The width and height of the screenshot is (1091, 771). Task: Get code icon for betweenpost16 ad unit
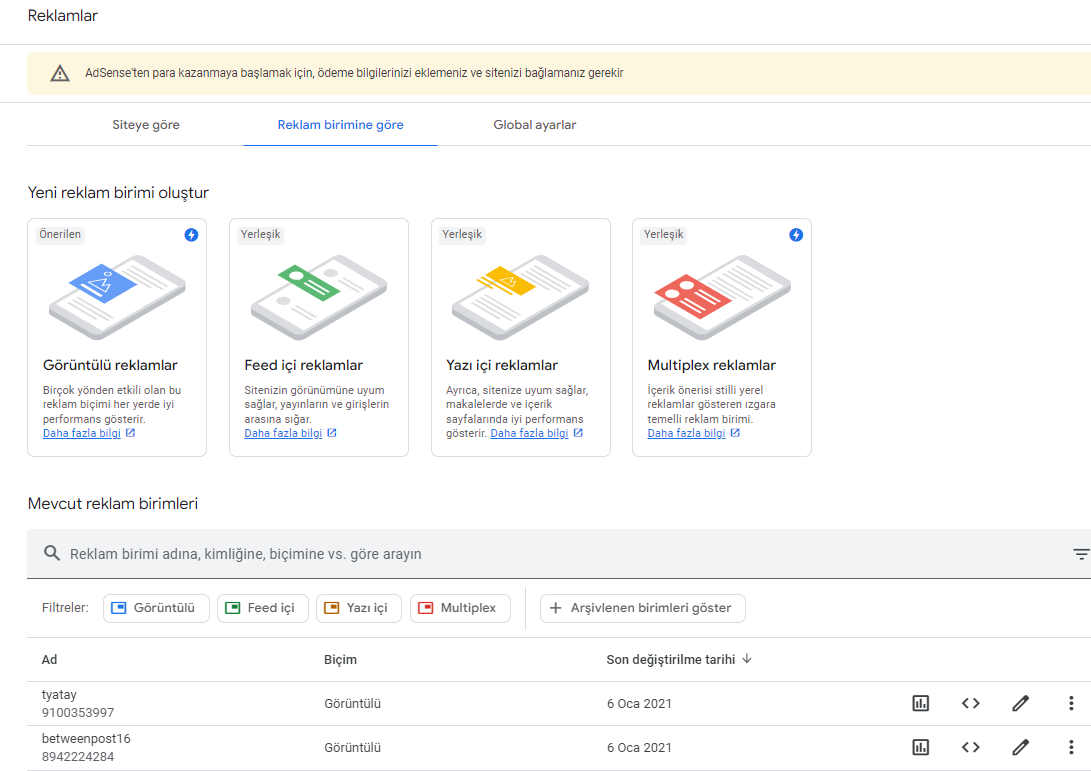coord(971,747)
